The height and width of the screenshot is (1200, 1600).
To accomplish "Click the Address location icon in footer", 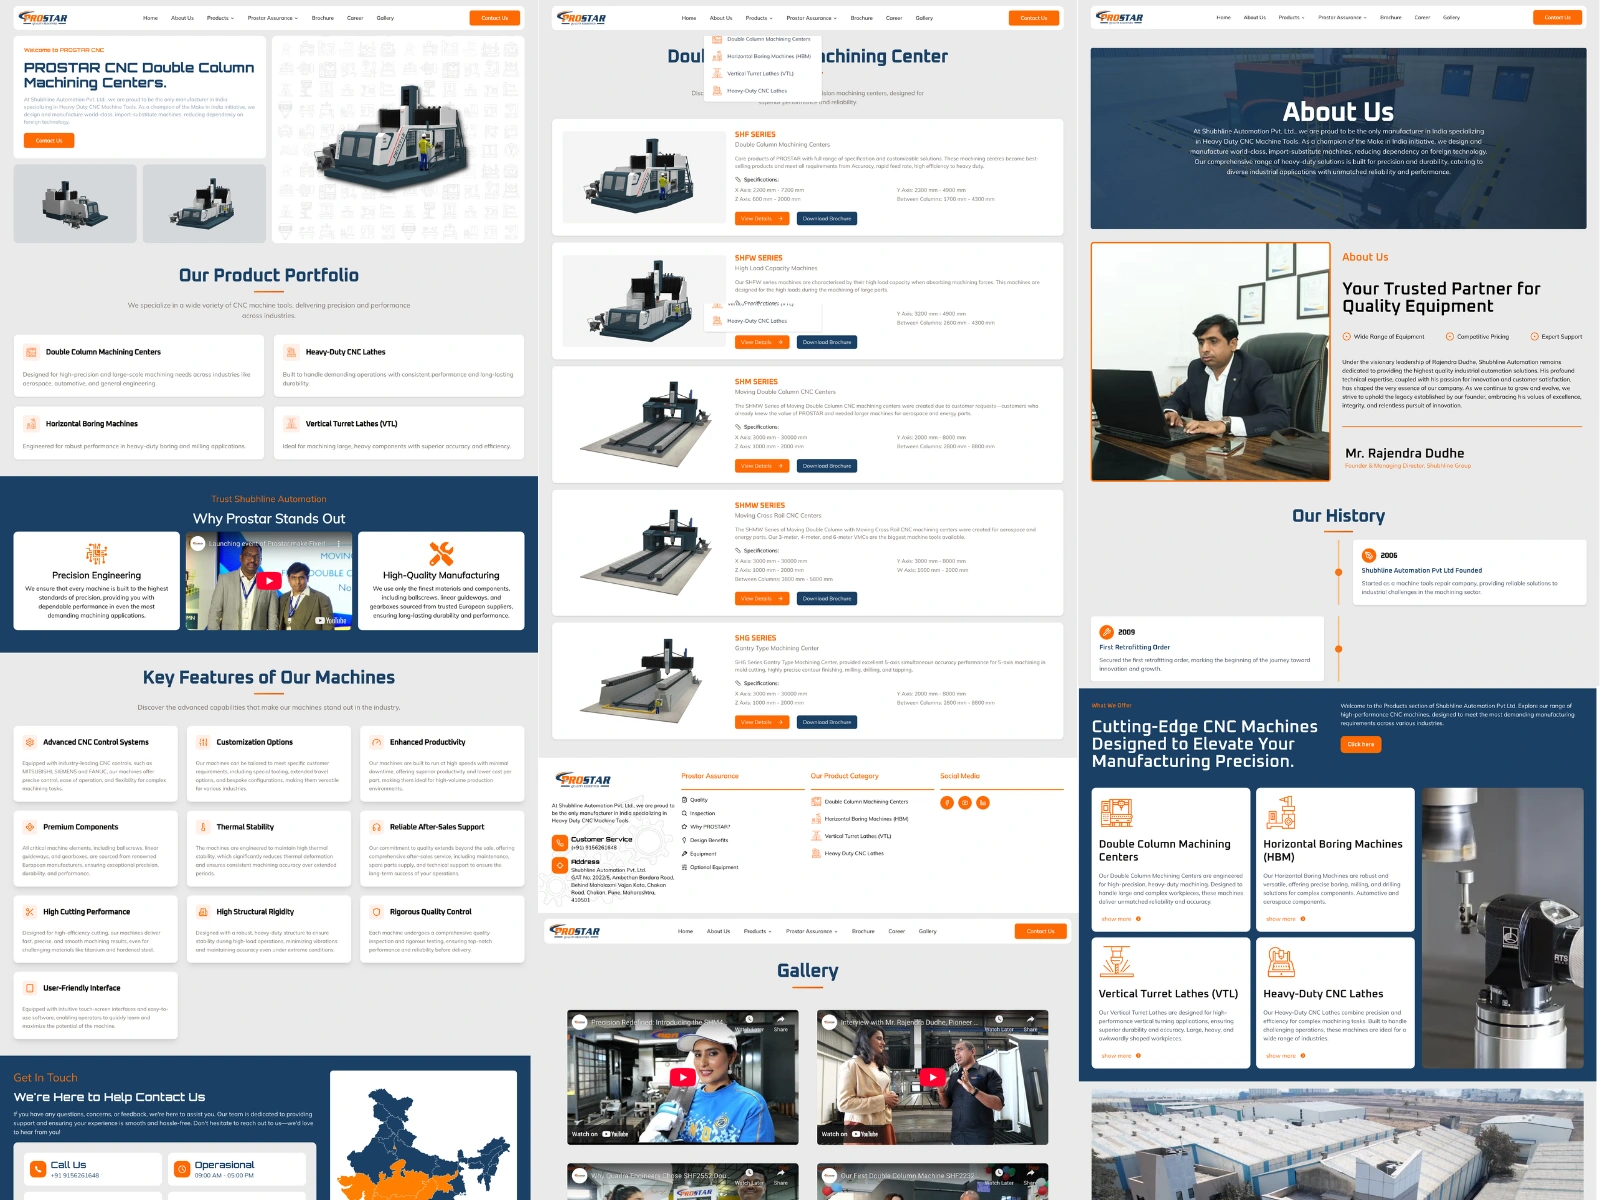I will (x=560, y=866).
